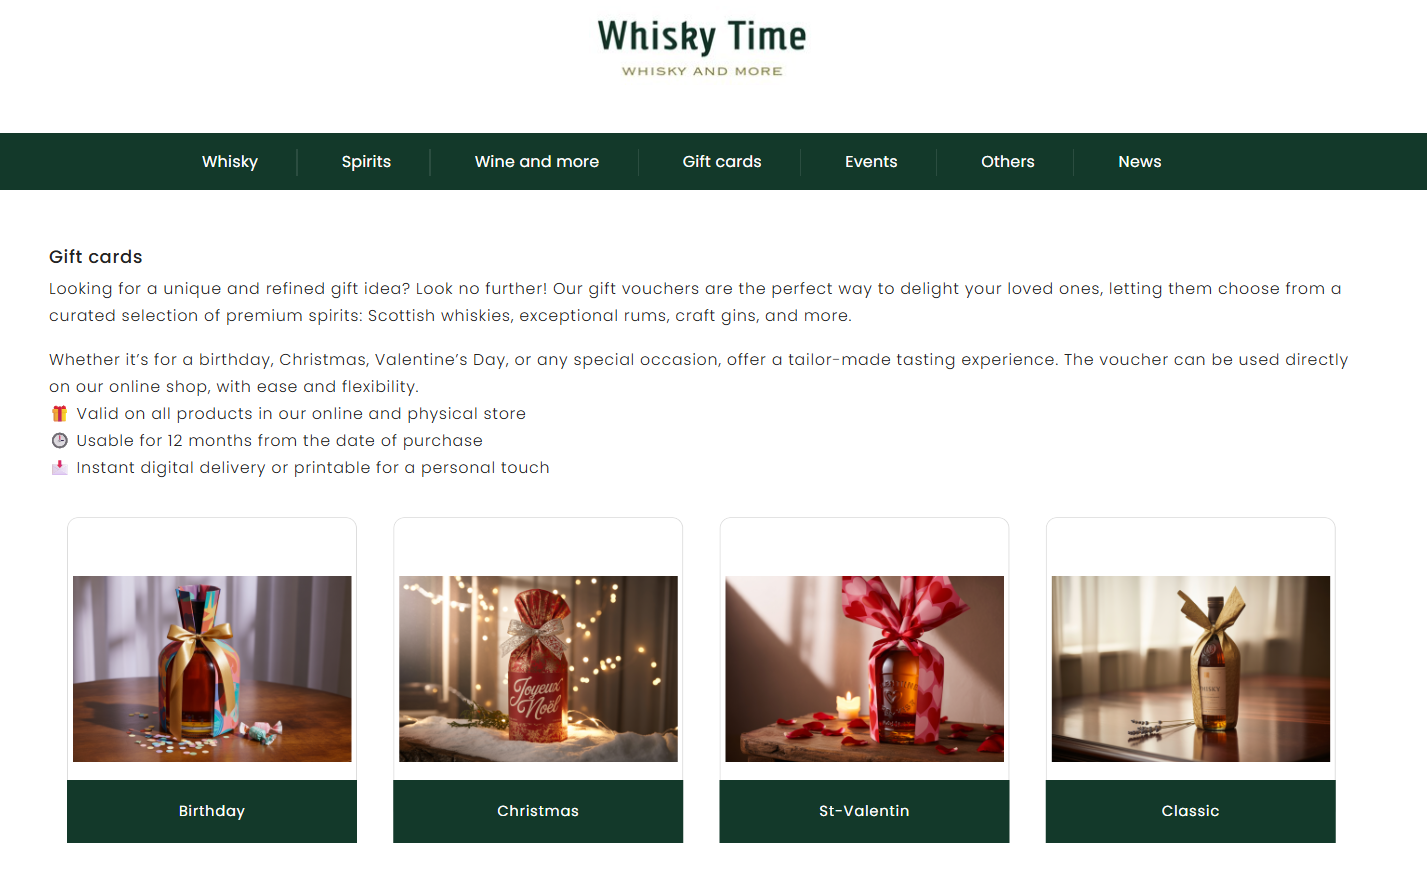The image size is (1427, 883).
Task: Open the Classic gold-wrapped bottle image
Action: click(1190, 669)
